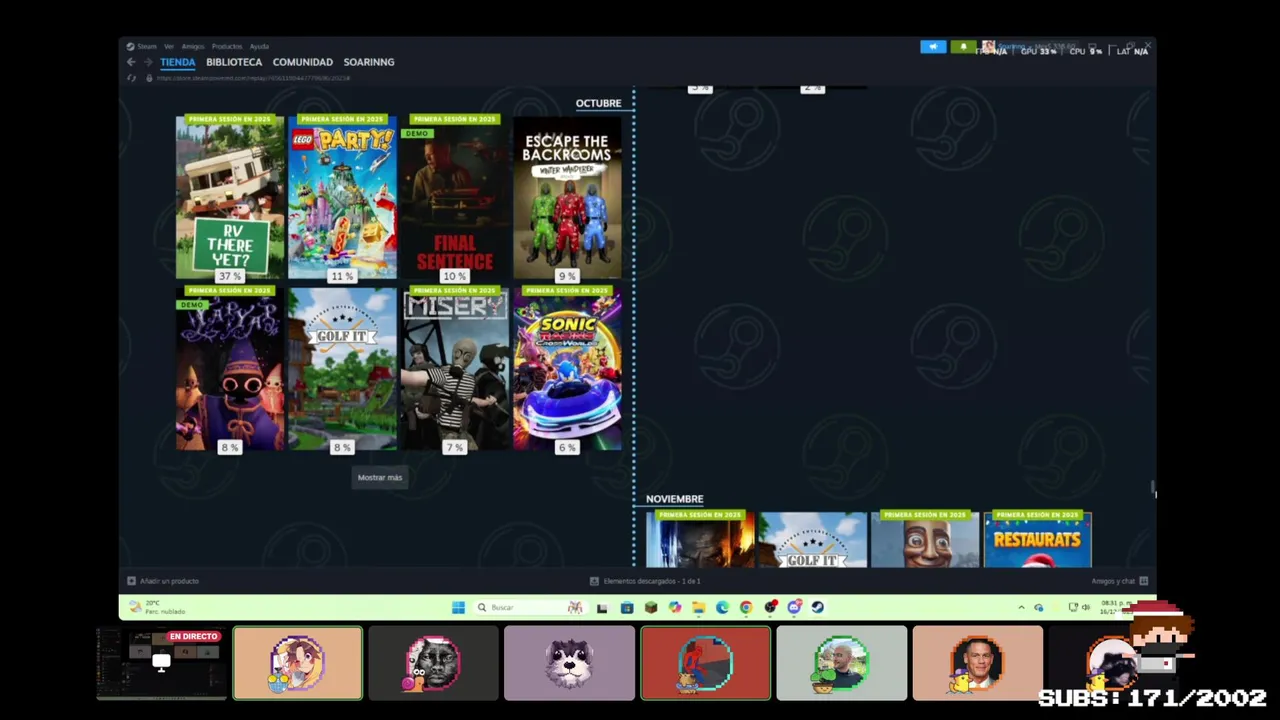The height and width of the screenshot is (720, 1280).
Task: Open the LEGO Party! game cover
Action: [342, 198]
